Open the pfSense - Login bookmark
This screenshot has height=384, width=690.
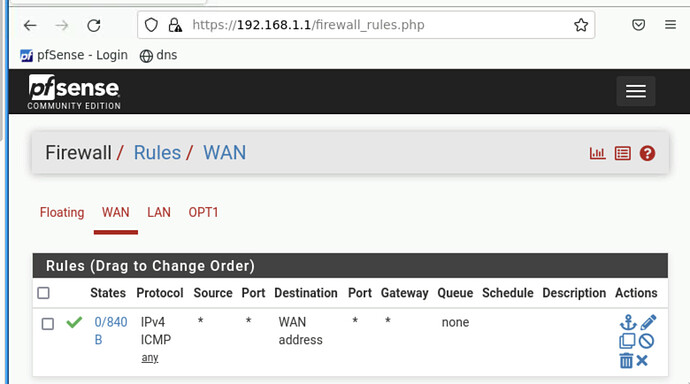tap(74, 55)
